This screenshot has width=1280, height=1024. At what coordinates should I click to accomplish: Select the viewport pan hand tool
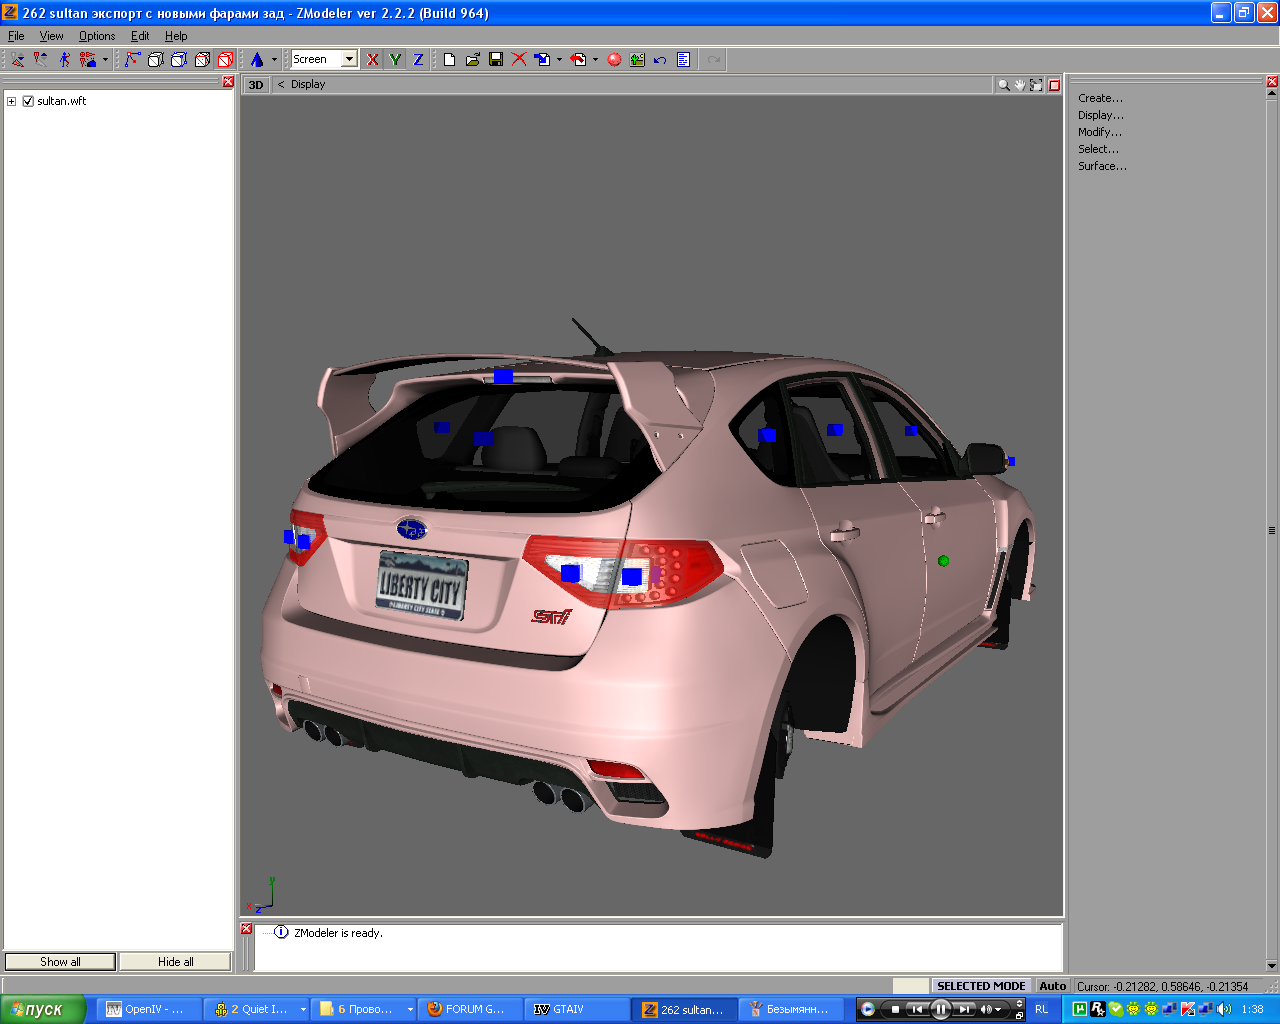pos(1019,85)
